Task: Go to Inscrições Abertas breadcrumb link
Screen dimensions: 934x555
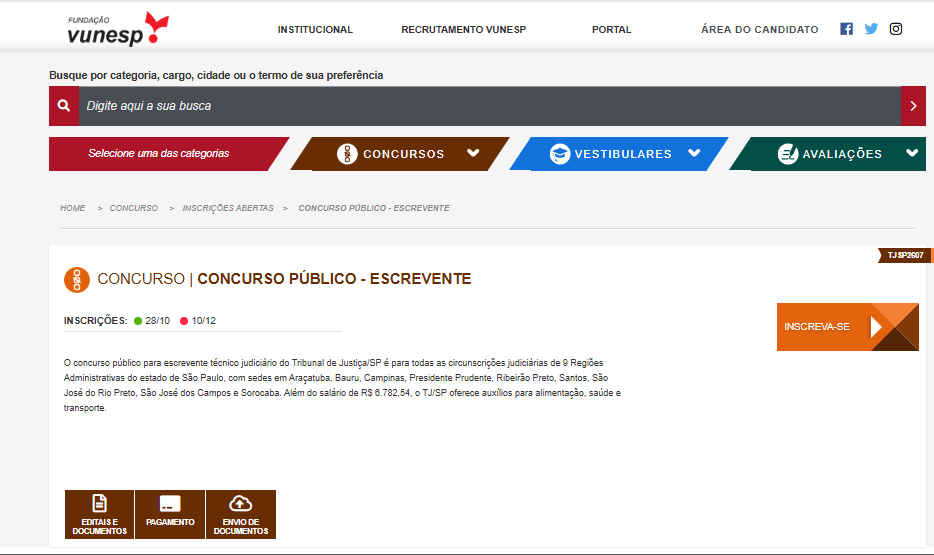Action: coord(228,208)
